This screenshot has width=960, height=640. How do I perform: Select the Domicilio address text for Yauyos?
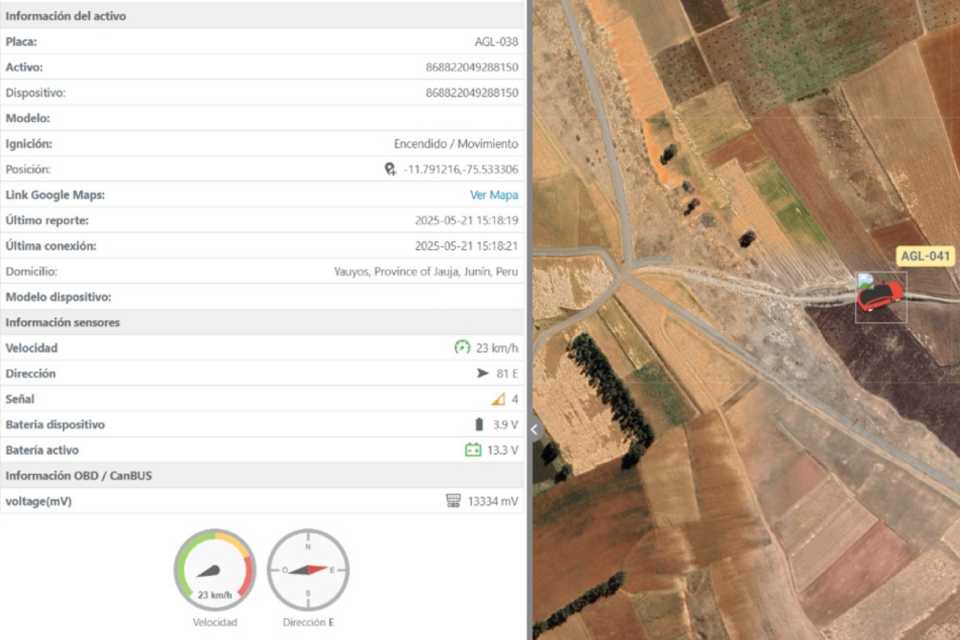coord(426,272)
